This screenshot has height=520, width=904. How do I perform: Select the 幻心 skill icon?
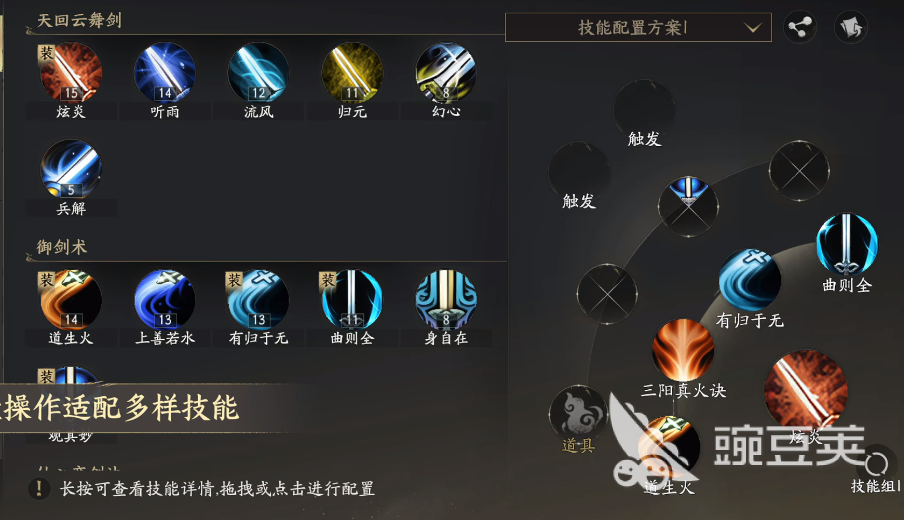click(x=446, y=73)
